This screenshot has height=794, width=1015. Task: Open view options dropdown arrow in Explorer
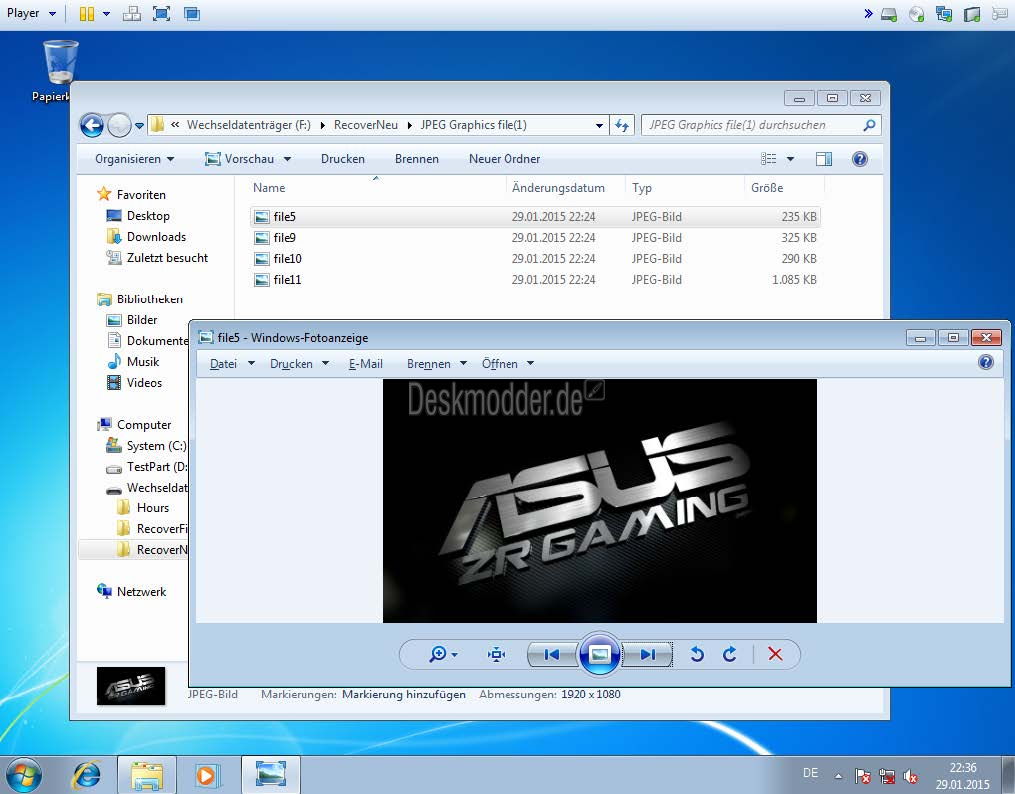point(790,159)
